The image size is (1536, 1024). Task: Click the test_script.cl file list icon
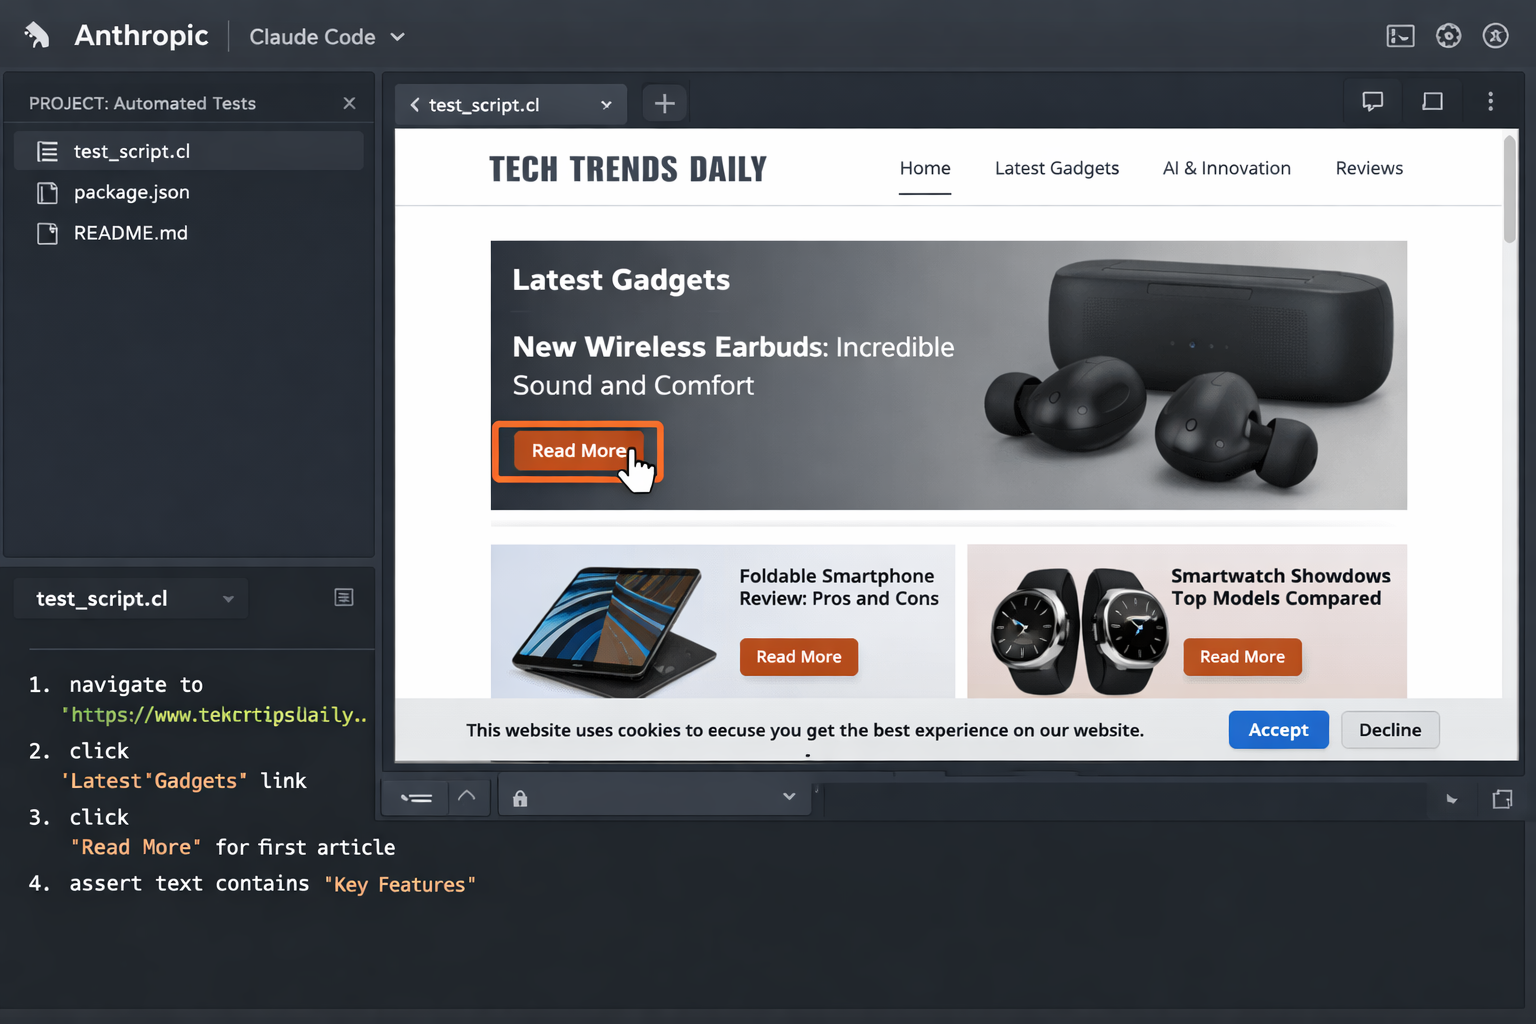click(x=47, y=151)
